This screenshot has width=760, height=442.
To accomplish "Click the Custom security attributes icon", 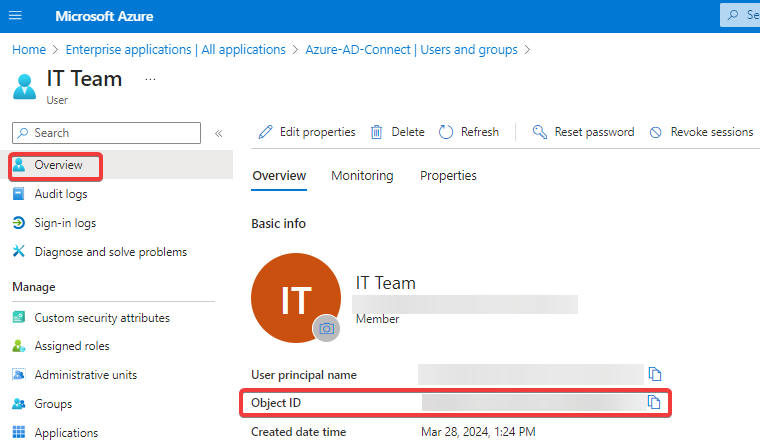I will [18, 317].
